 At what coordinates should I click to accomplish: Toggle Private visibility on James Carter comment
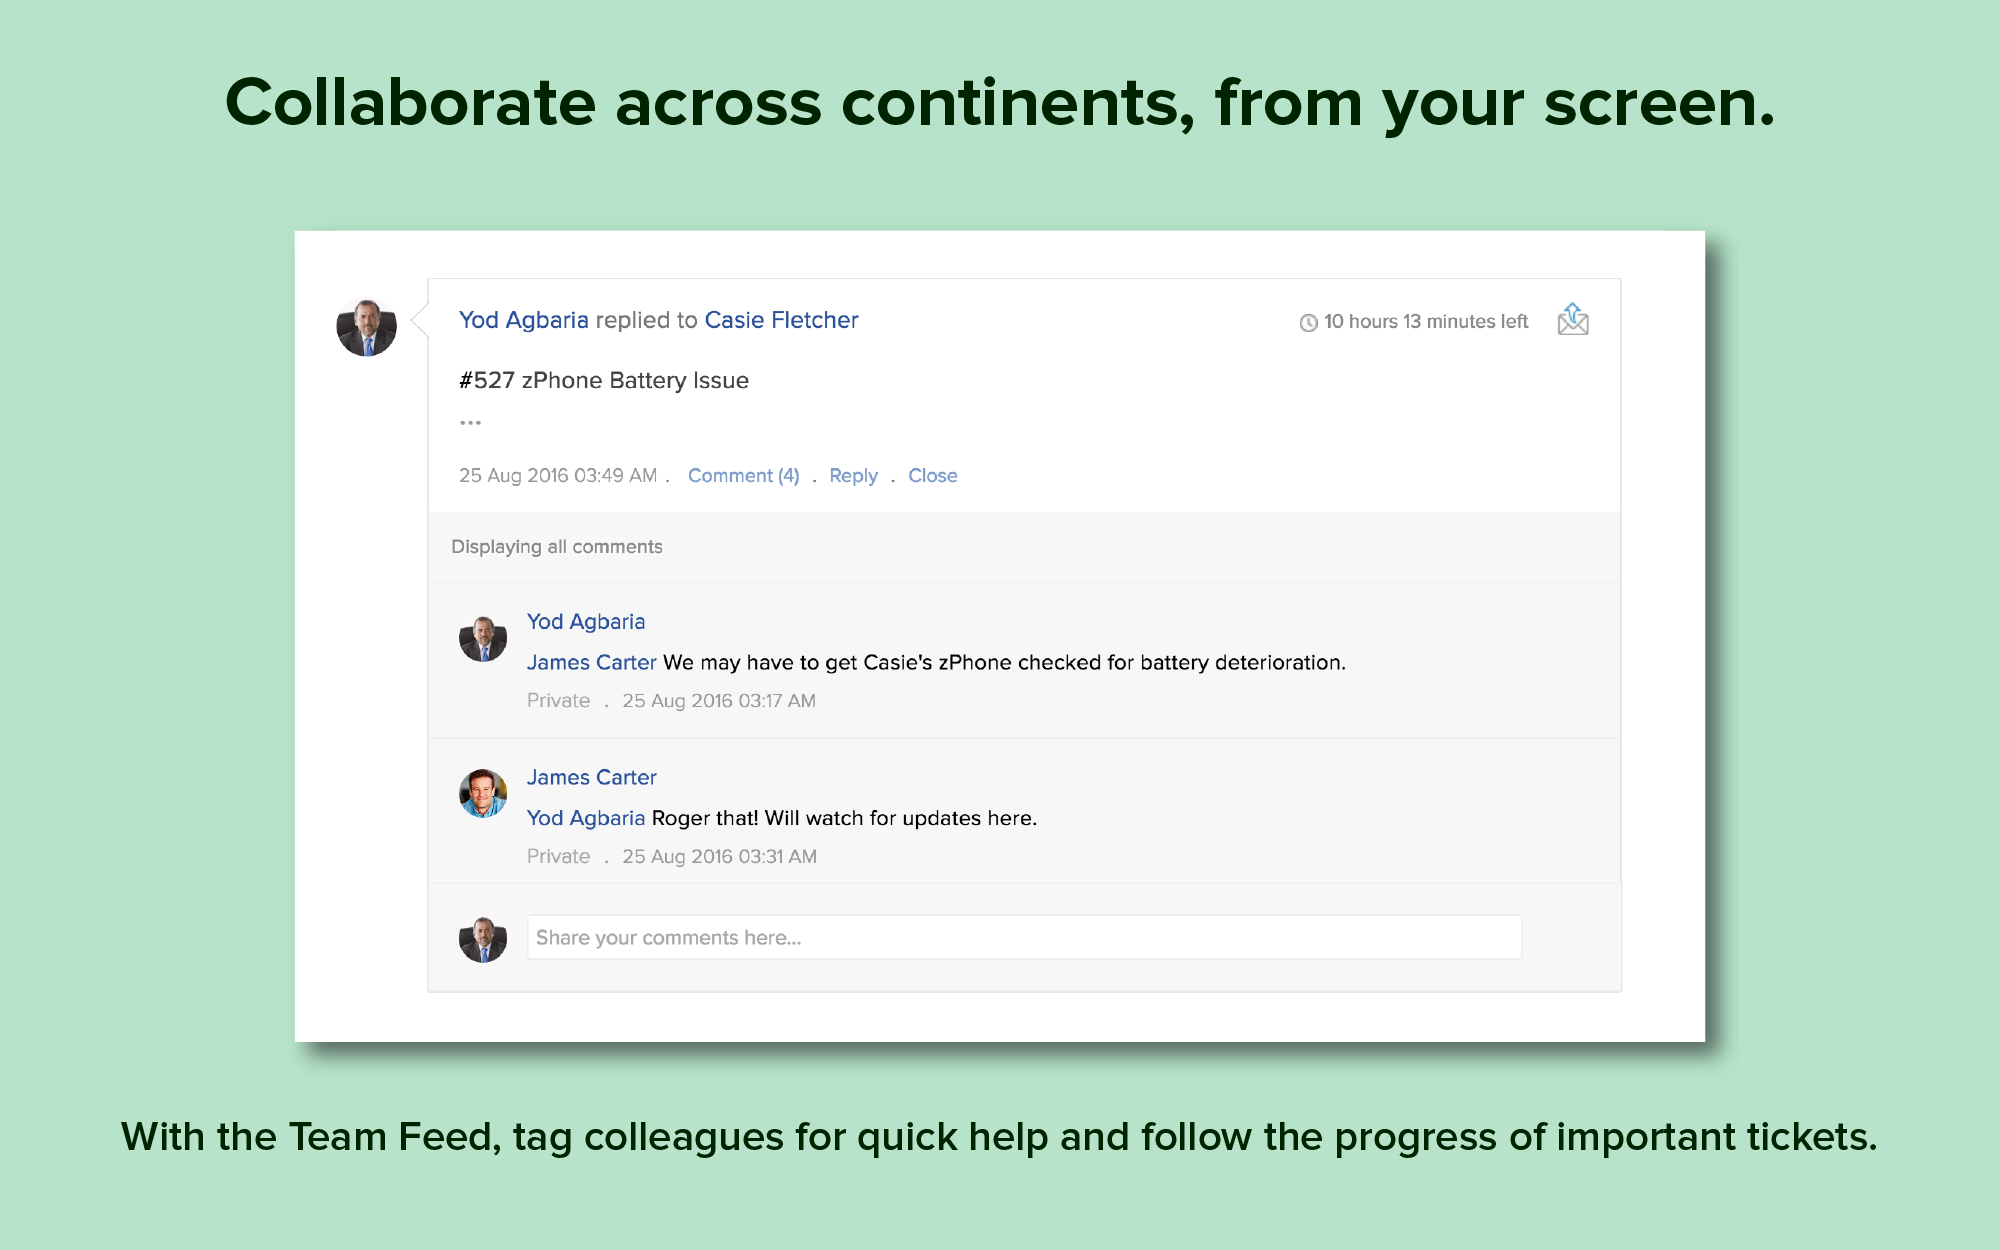click(x=559, y=857)
